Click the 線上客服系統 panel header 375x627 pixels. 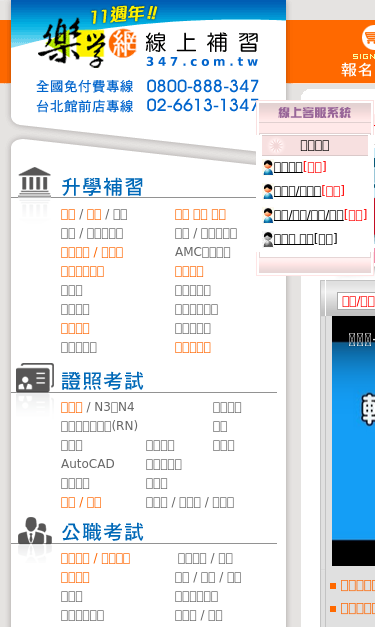pos(315,113)
